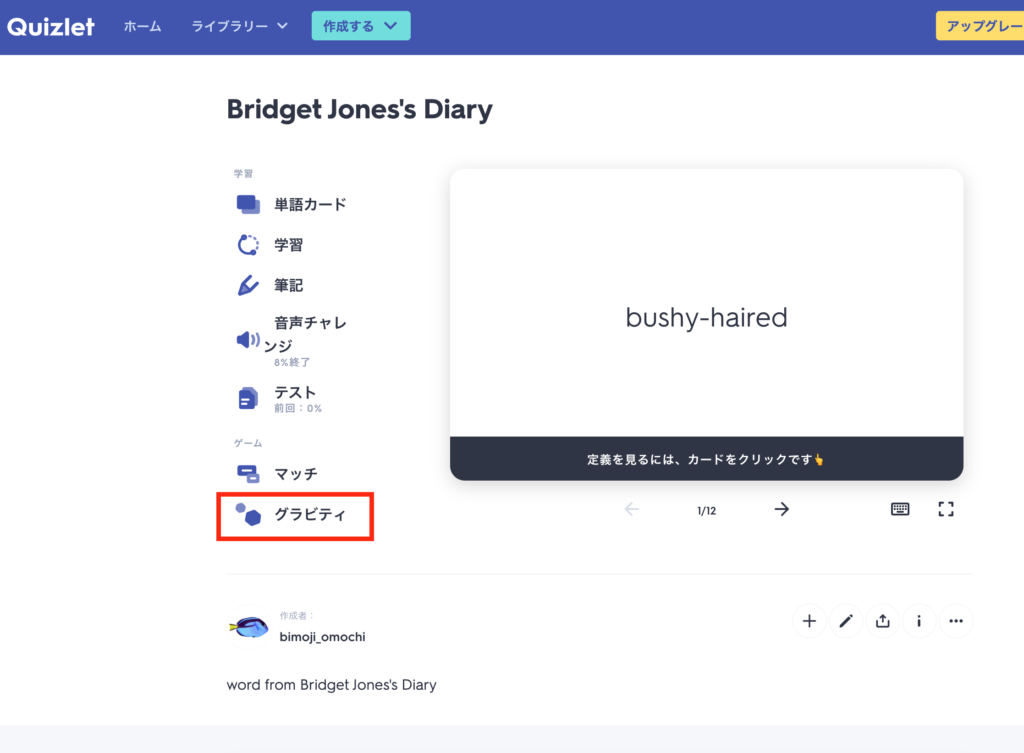Click 'word from Bridget Jones's Diary' description
1024x753 pixels.
[x=332, y=684]
